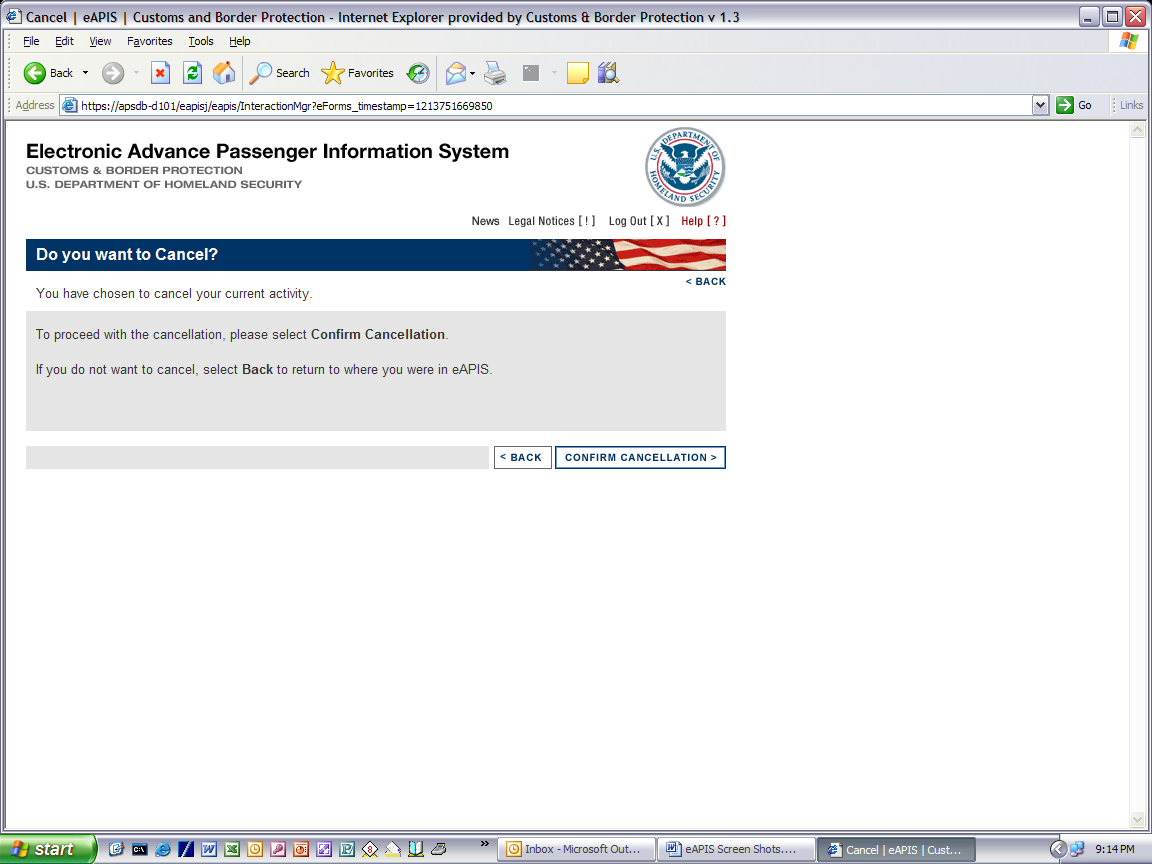Click the Homeland Security seal logo
The width and height of the screenshot is (1152, 864).
685,167
